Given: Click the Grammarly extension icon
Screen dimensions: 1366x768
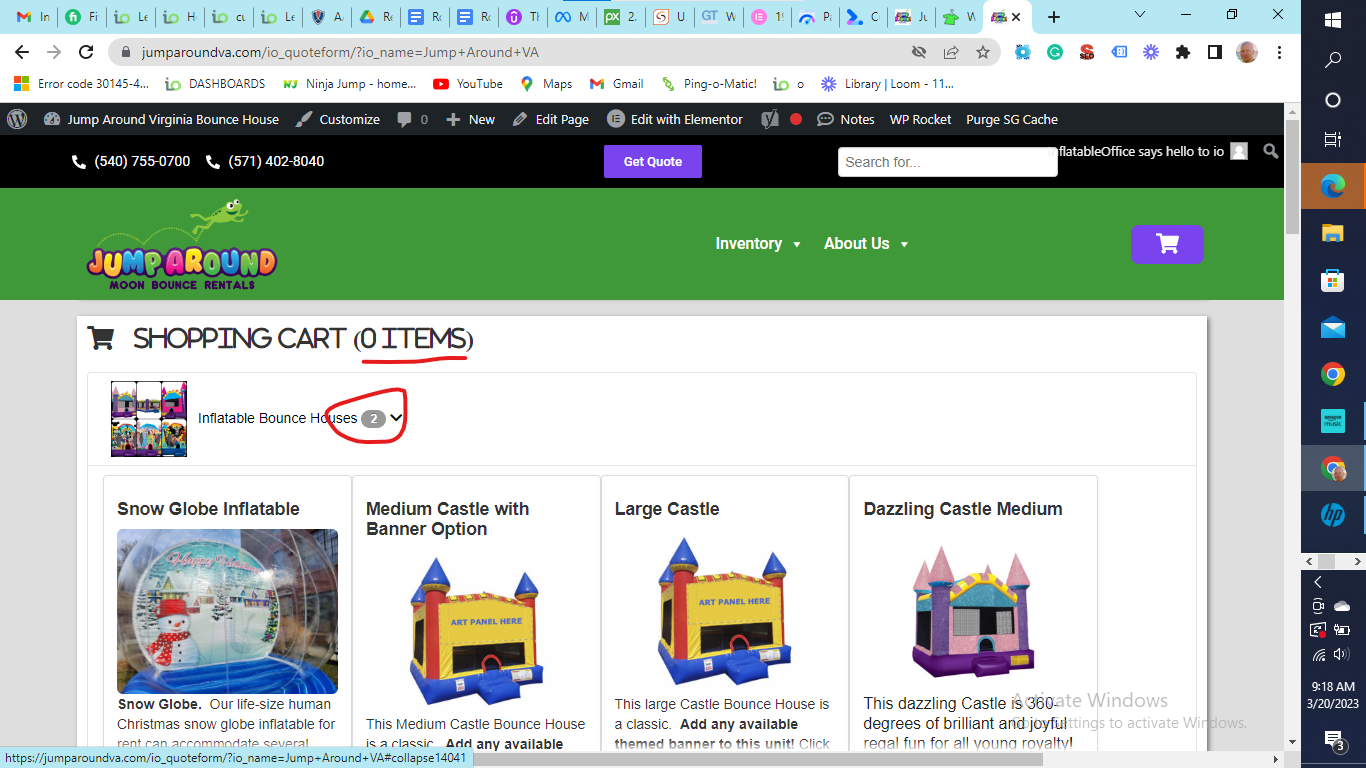Looking at the screenshot, I should [1055, 52].
